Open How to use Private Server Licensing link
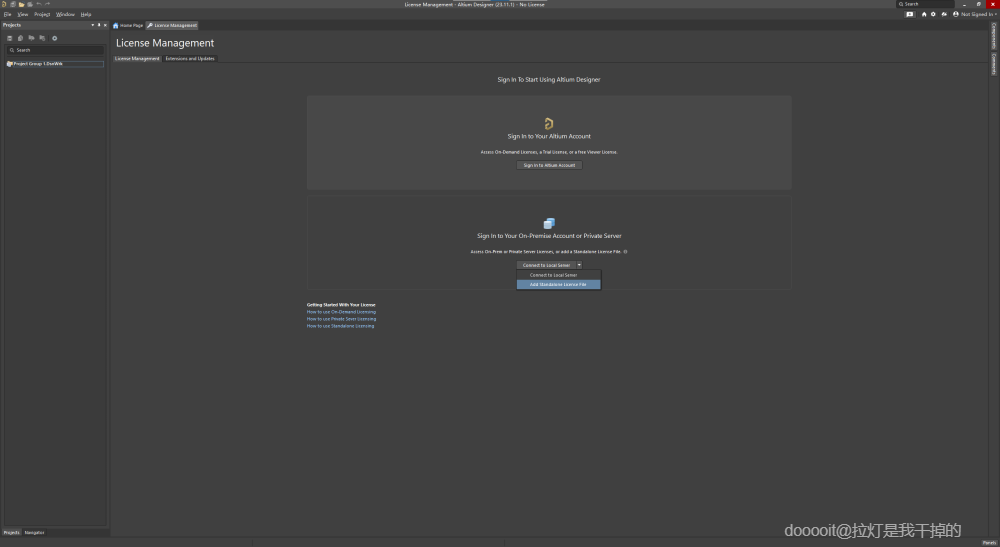1000x547 pixels. click(341, 319)
